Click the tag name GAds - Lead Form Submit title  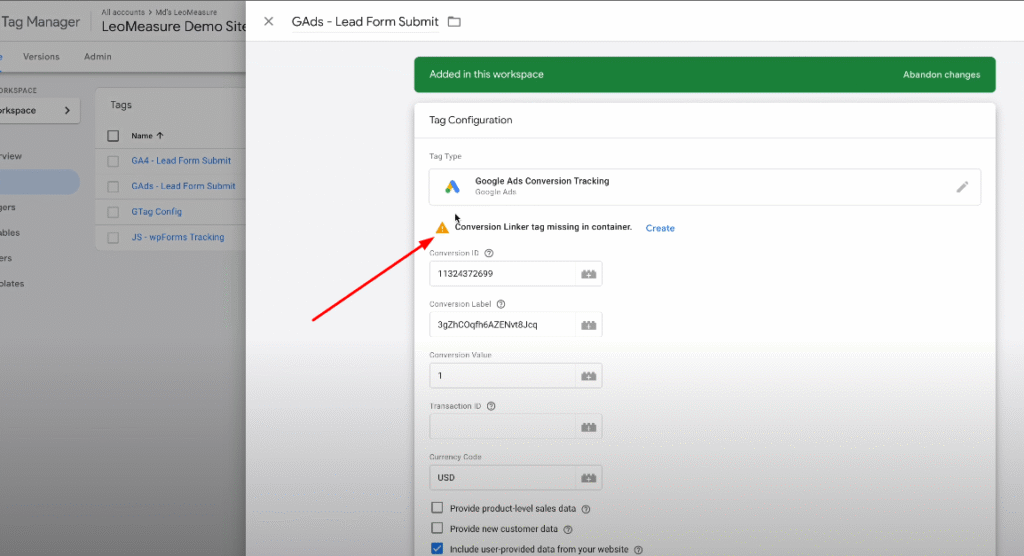(x=364, y=22)
